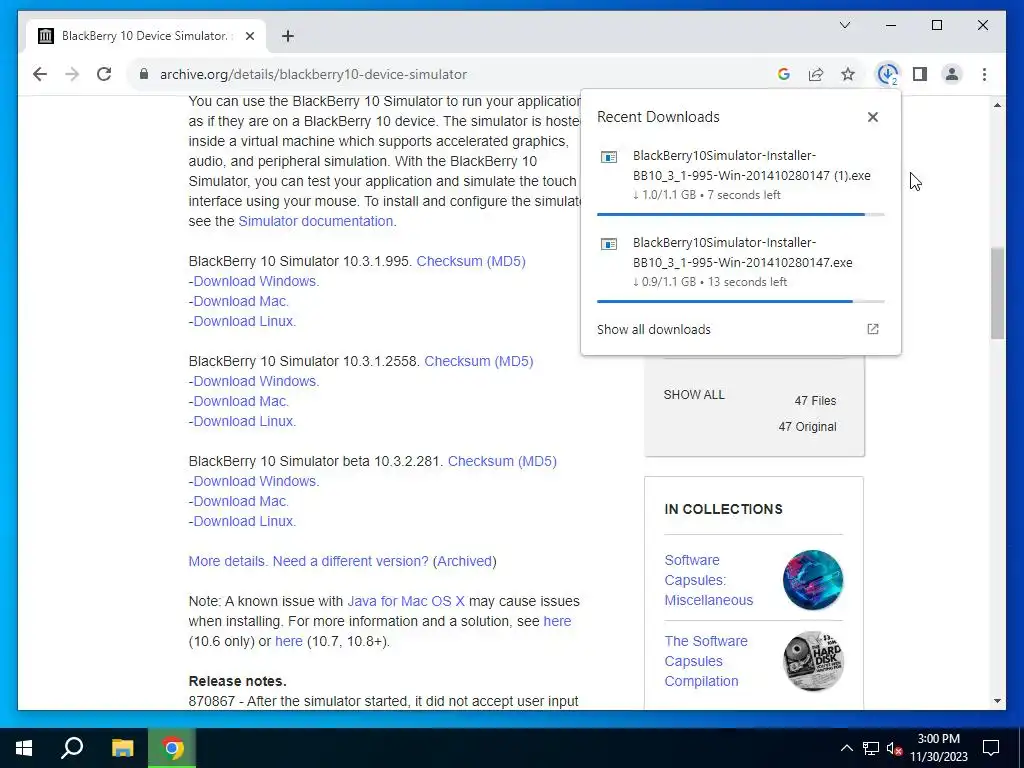1024x768 pixels.
Task: Open Checksum (MD5) for Simulator 10.3.1.995
Action: point(471,261)
